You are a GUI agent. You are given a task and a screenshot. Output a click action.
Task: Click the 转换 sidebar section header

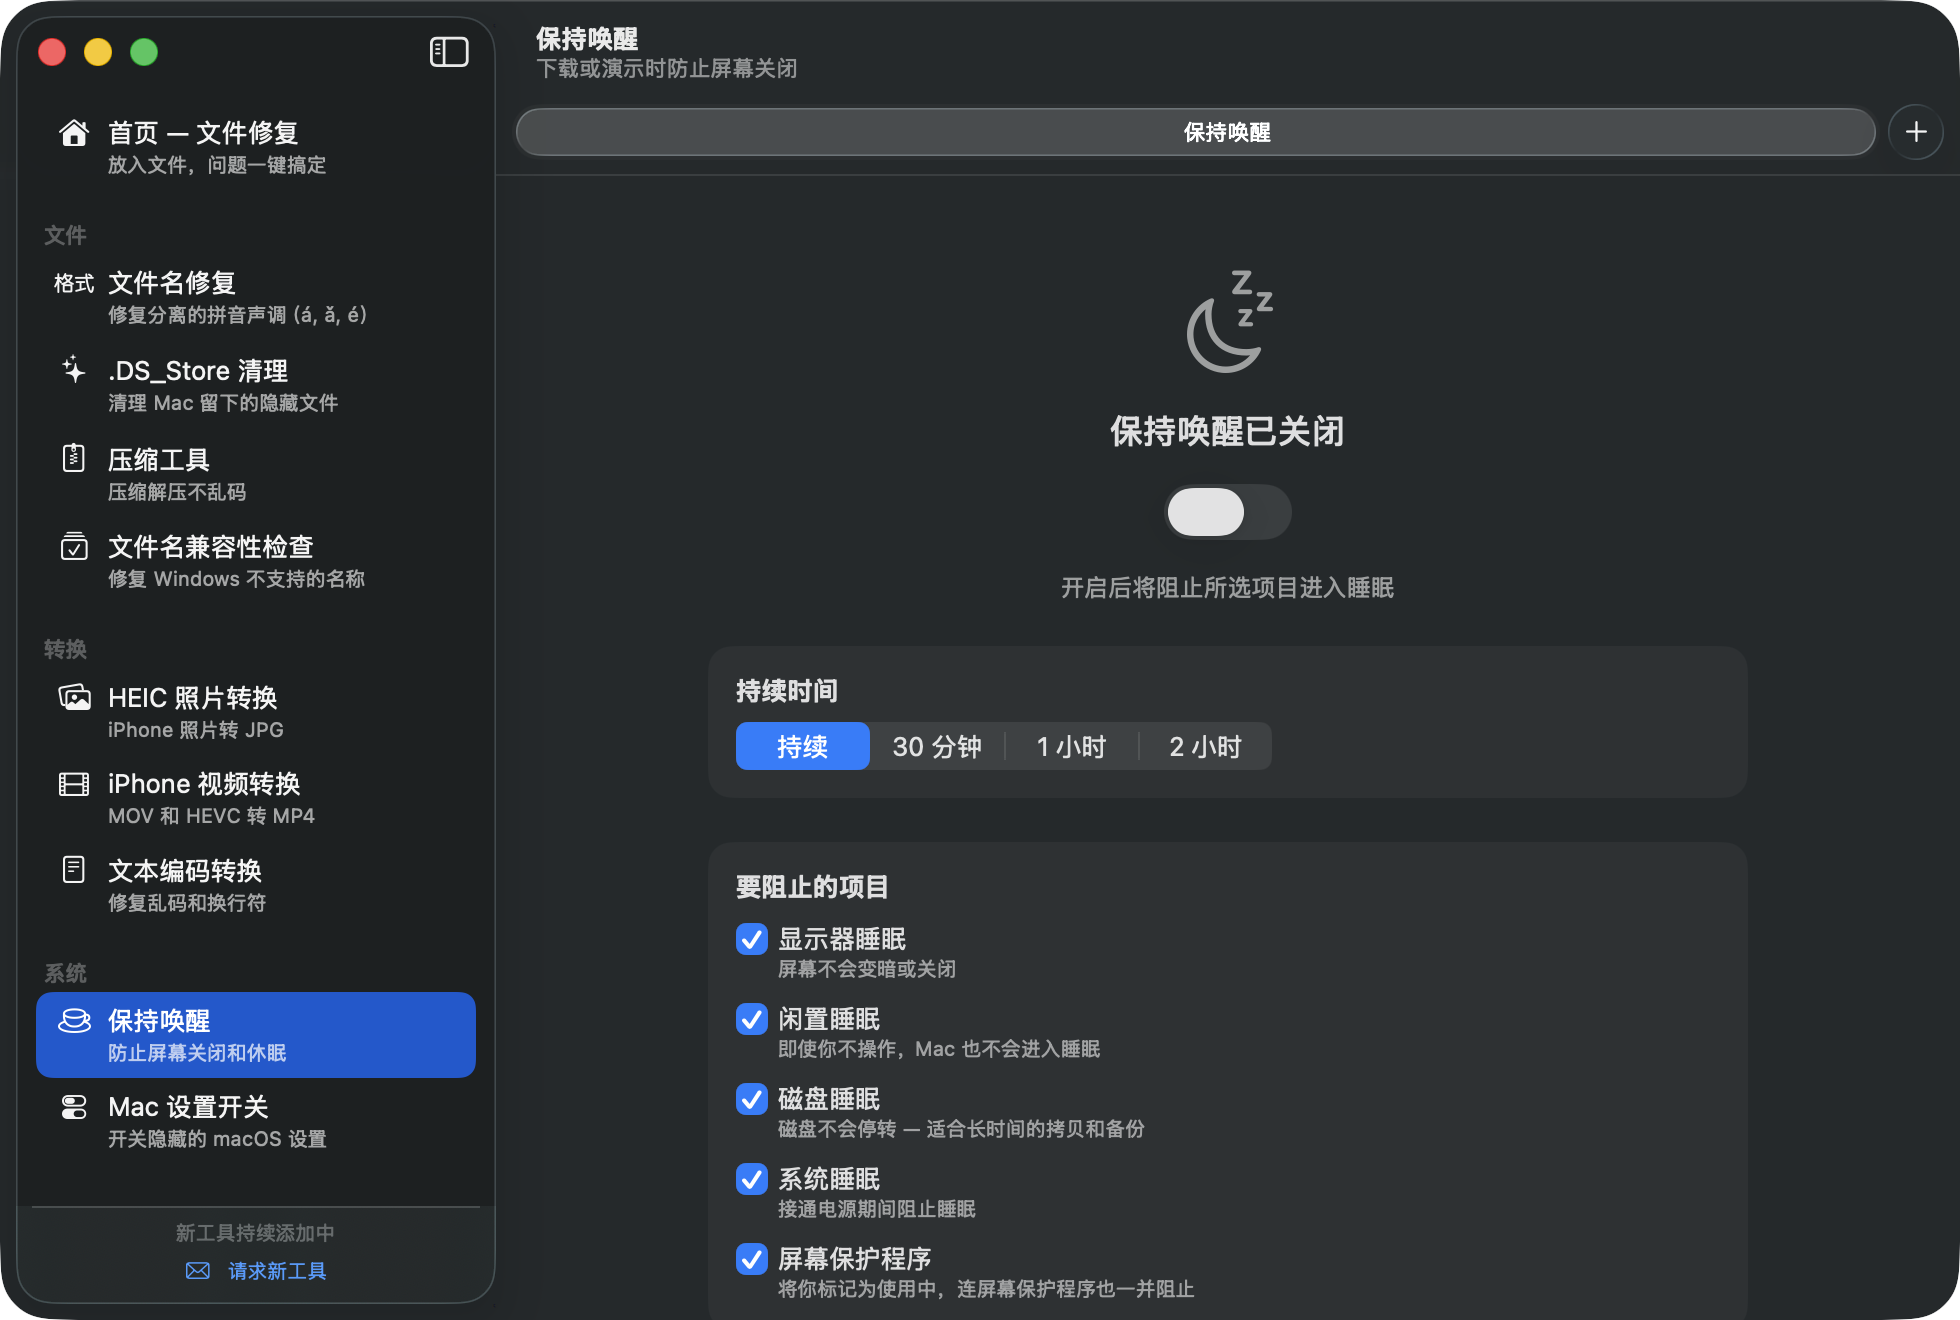pyautogui.click(x=65, y=649)
